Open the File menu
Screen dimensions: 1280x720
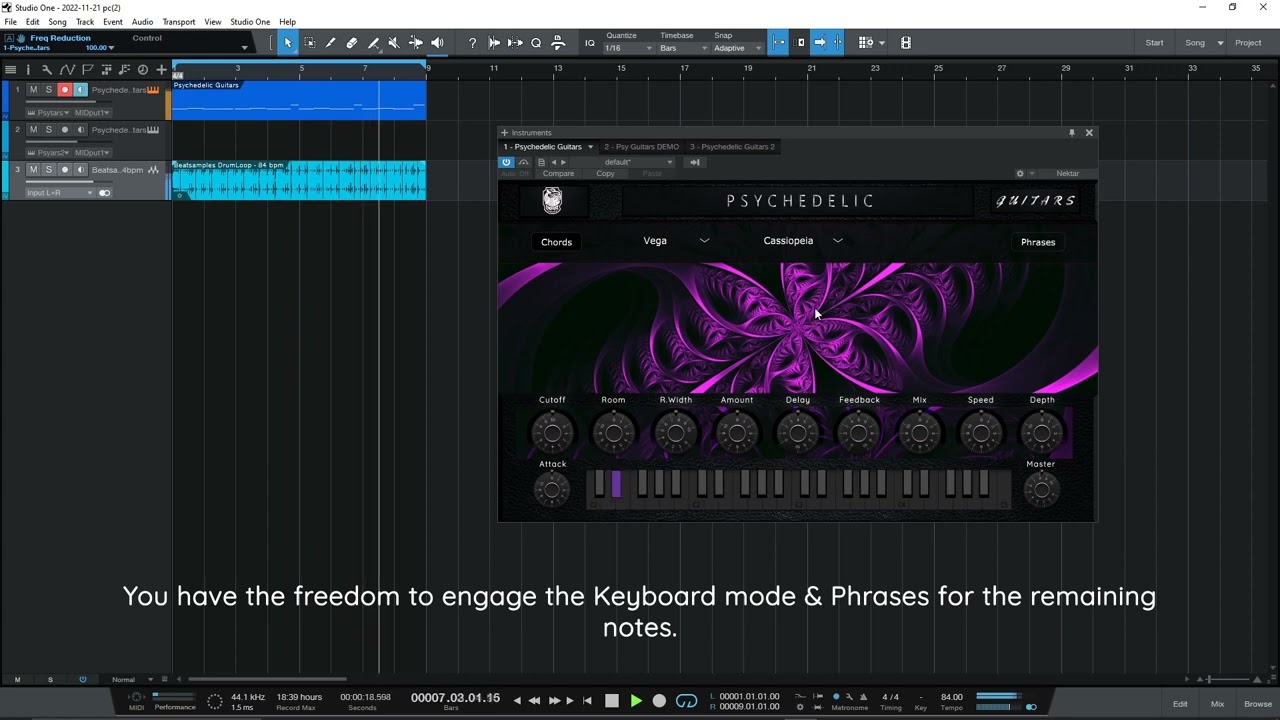click(10, 22)
